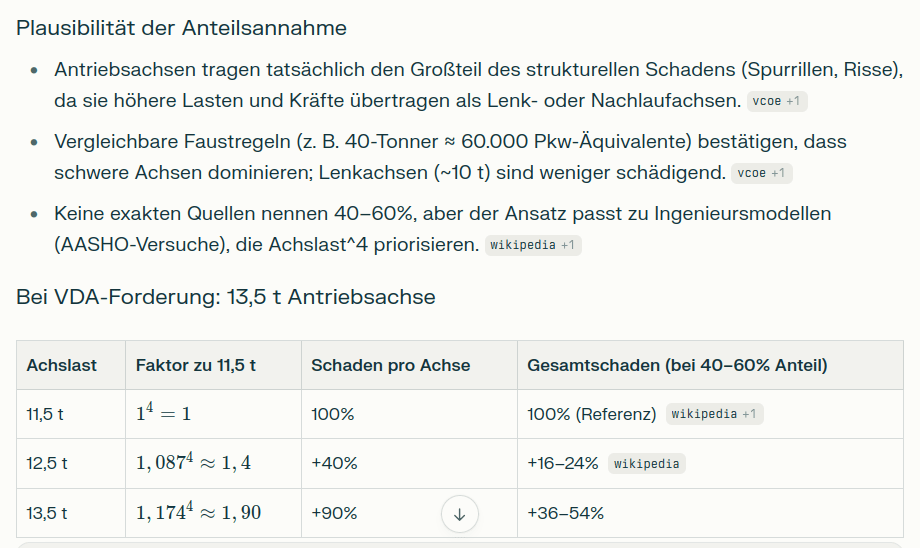The width and height of the screenshot is (920, 548).
Task: Click the formula "1,174⁴ ≈ 1,90"
Action: [x=198, y=512]
